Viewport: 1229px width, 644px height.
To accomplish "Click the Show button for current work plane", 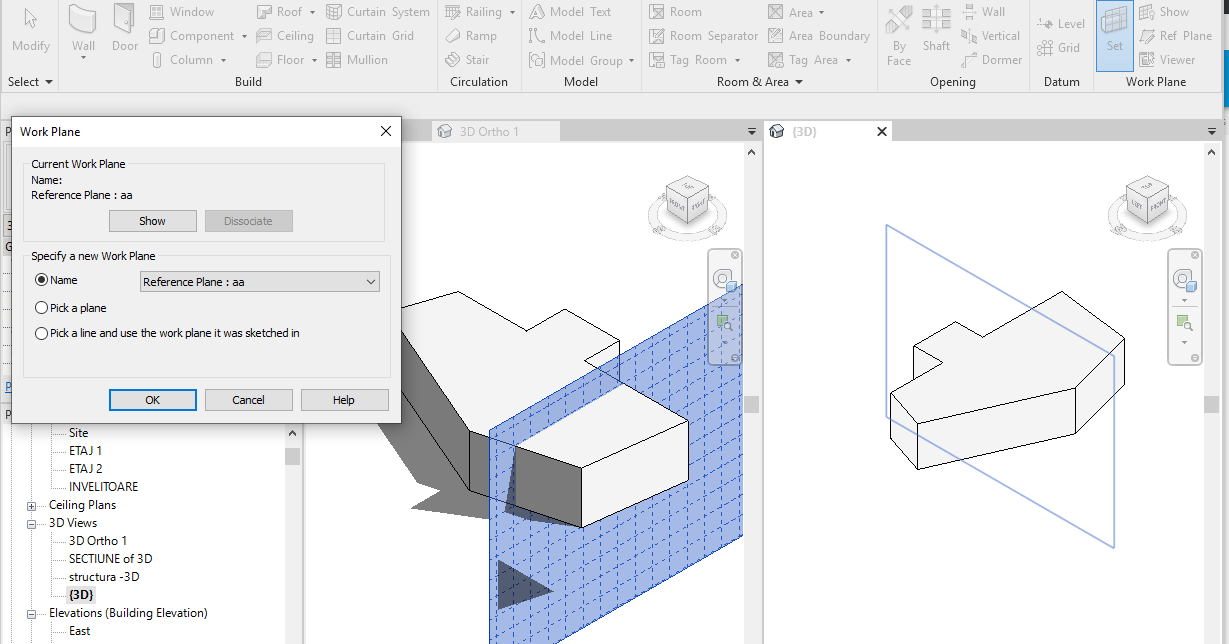I will [x=152, y=220].
